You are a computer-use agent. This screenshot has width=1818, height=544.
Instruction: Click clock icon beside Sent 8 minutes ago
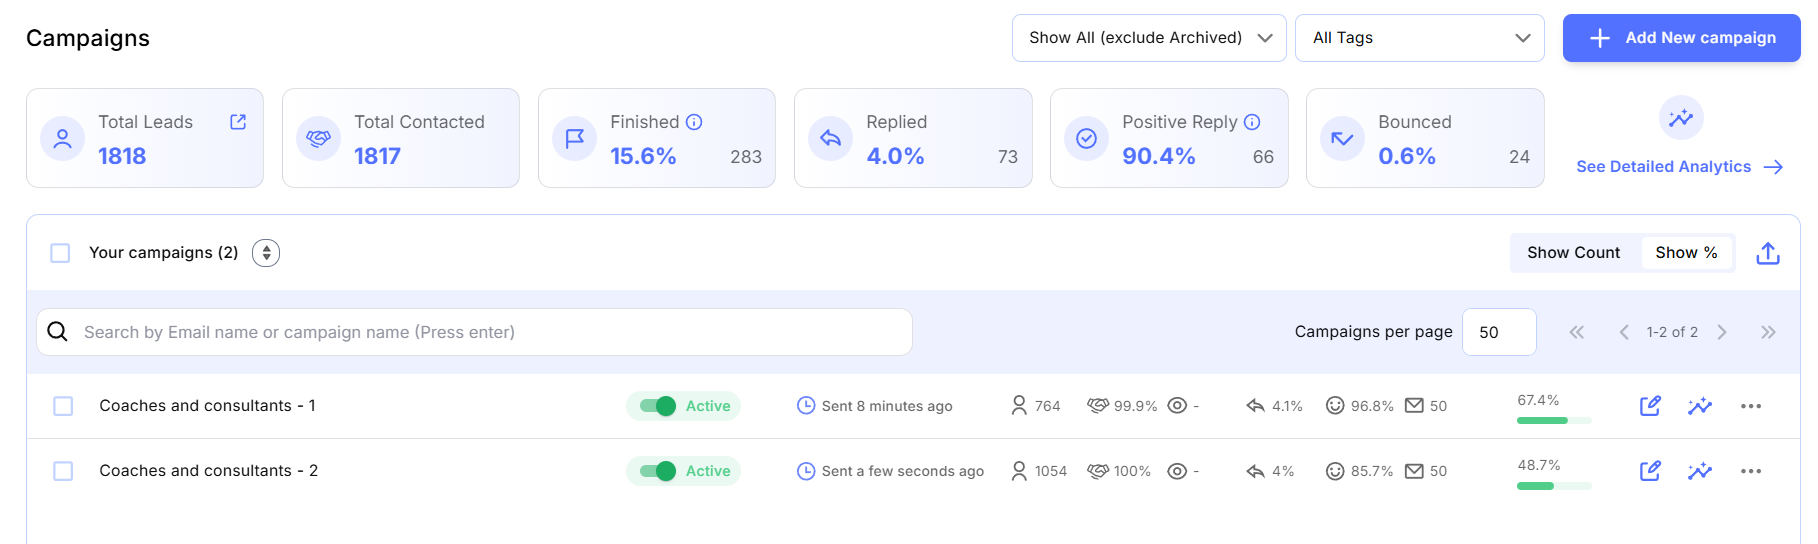pos(806,405)
